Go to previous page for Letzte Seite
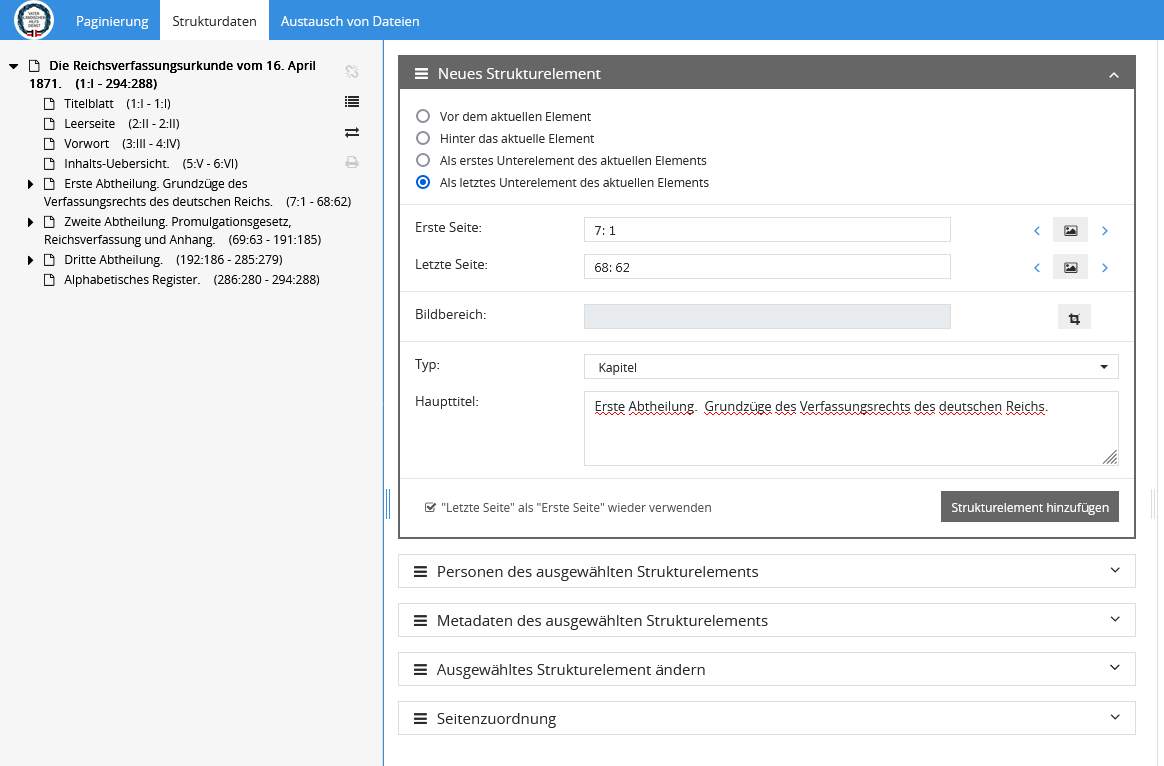 coord(1037,268)
